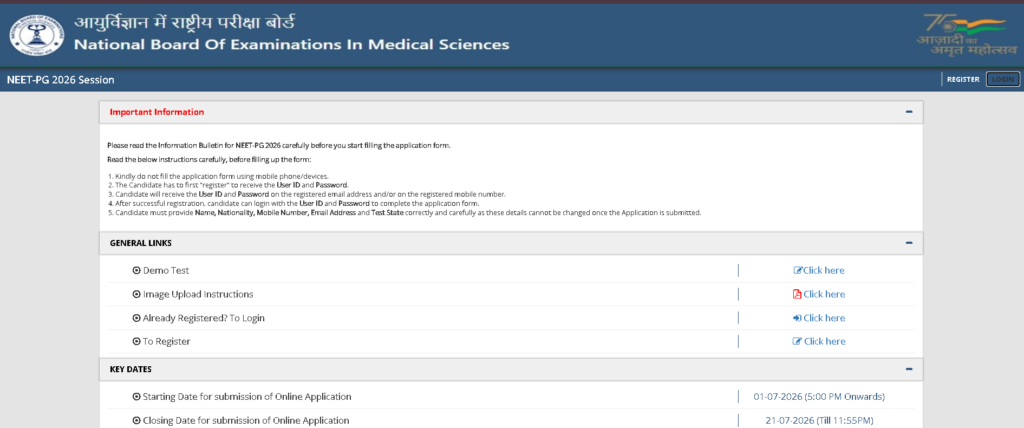Screen dimensions: 1024x428
Task: Click the Important Information header text
Action: (x=157, y=112)
